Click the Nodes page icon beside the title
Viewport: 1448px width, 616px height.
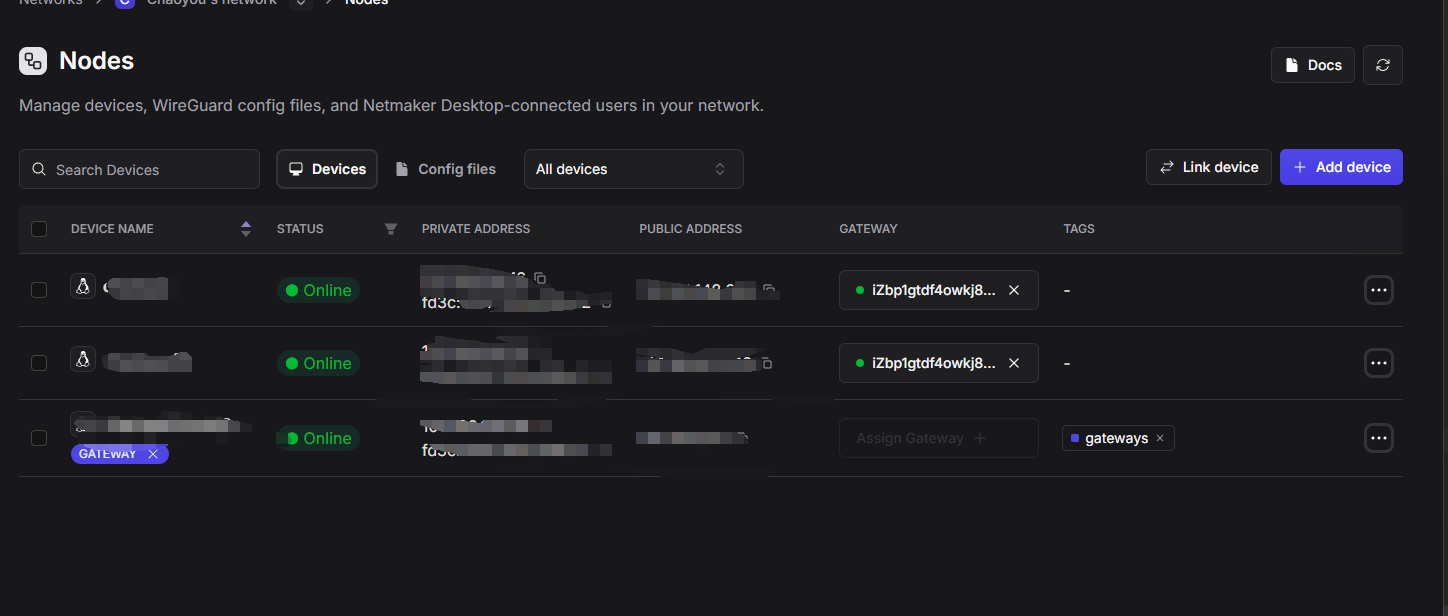33,61
